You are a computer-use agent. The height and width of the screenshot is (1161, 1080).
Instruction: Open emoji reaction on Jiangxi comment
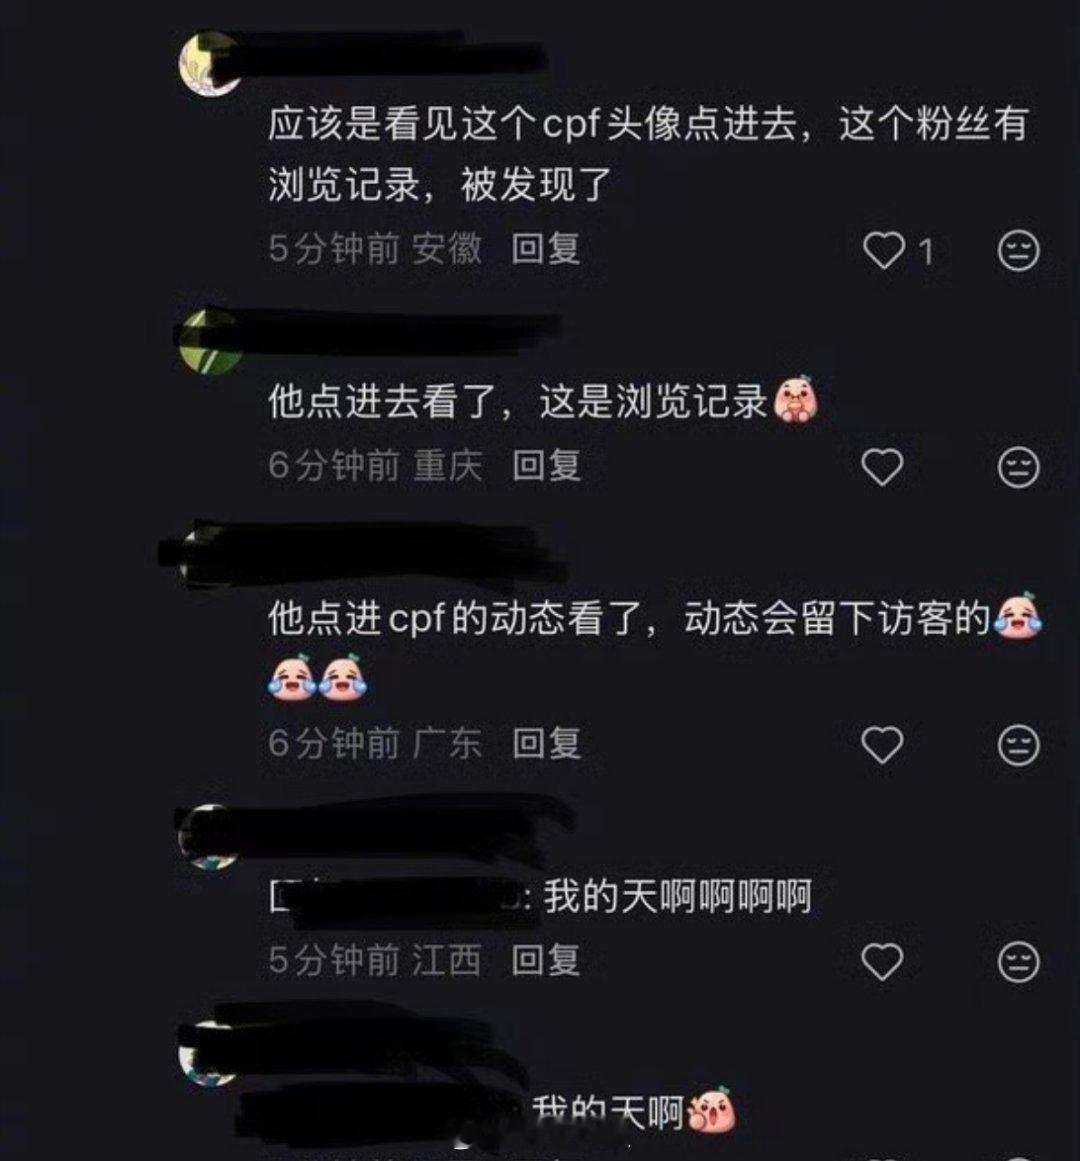(1019, 962)
